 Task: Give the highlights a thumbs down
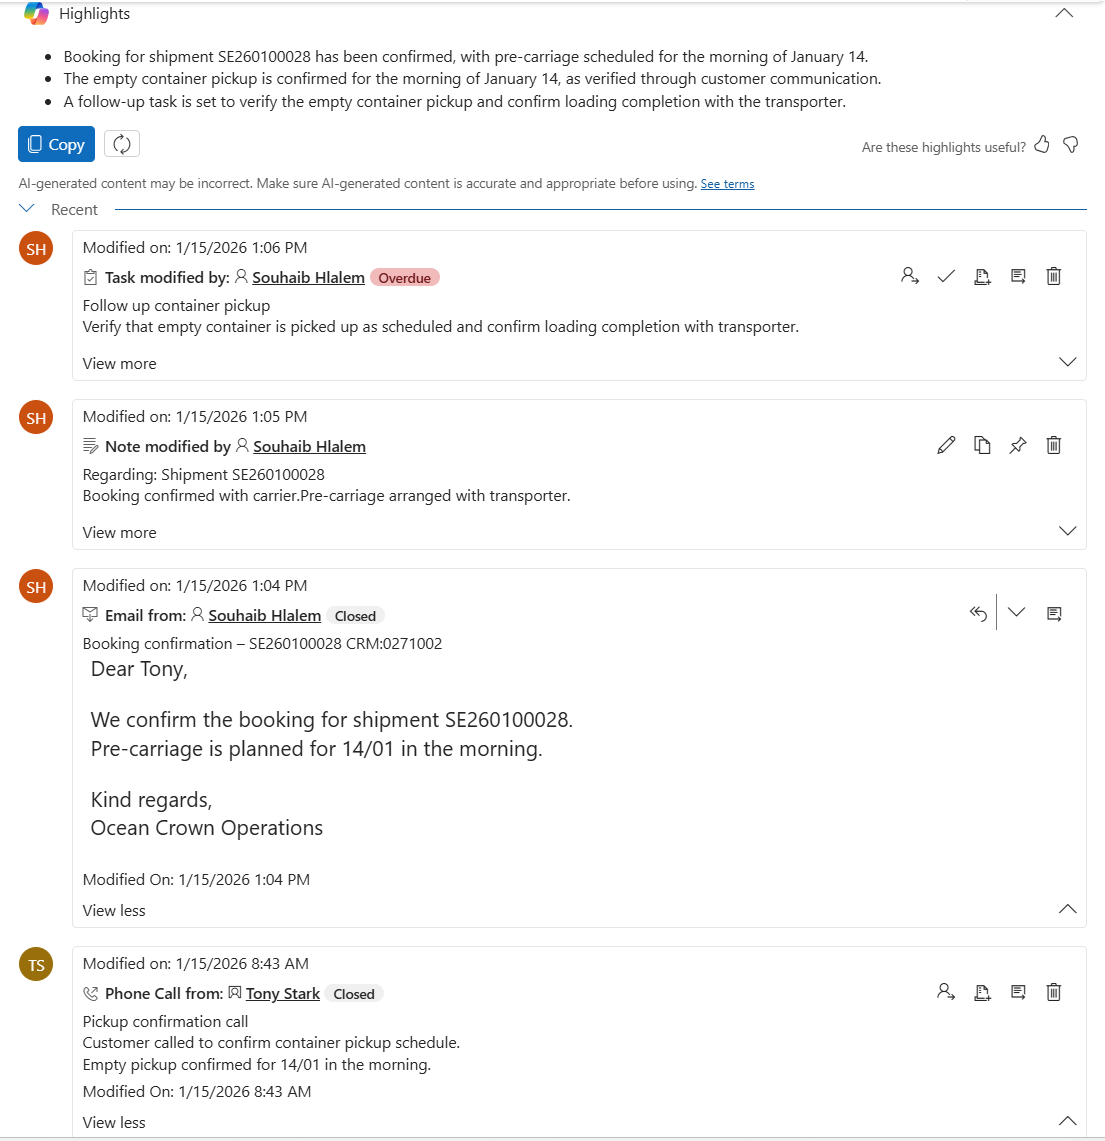click(x=1071, y=145)
